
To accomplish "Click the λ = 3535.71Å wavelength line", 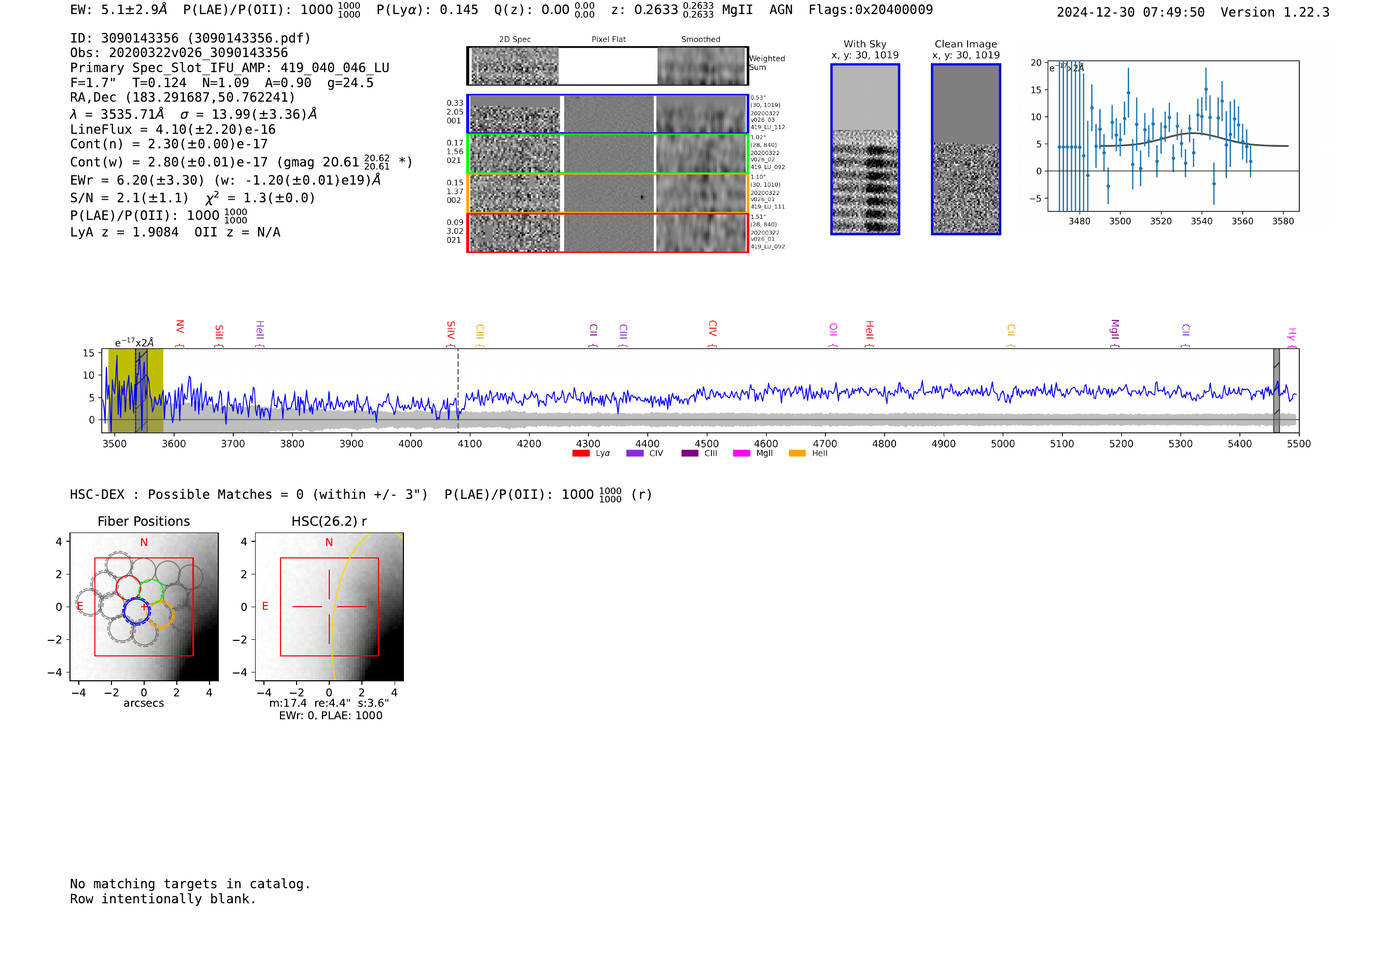I will pyautogui.click(x=194, y=114).
